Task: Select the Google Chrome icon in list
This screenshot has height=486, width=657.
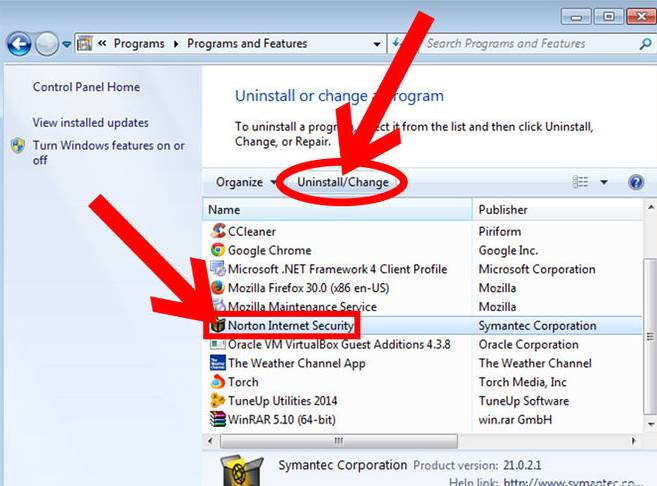Action: pyautogui.click(x=218, y=251)
